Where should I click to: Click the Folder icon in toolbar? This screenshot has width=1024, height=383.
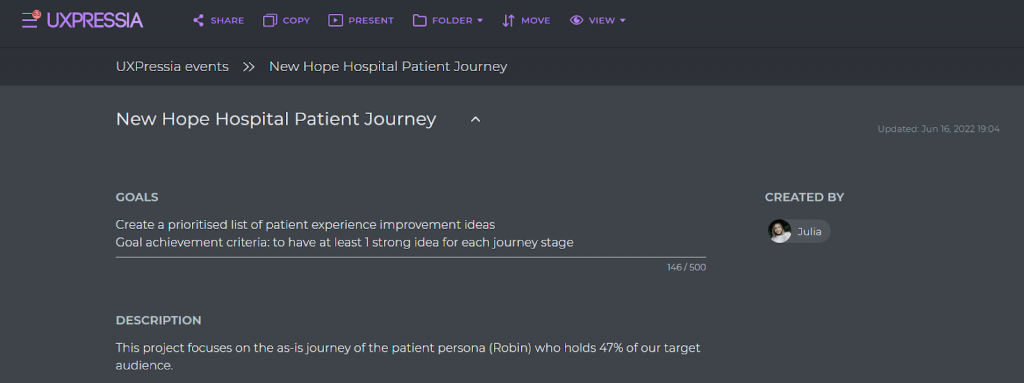click(x=419, y=20)
